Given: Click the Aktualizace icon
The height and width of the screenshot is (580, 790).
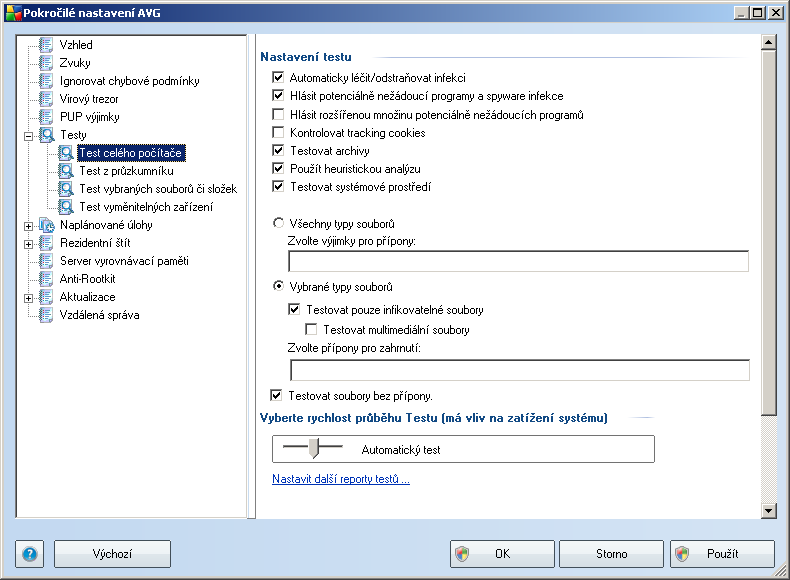Looking at the screenshot, I should point(46,297).
